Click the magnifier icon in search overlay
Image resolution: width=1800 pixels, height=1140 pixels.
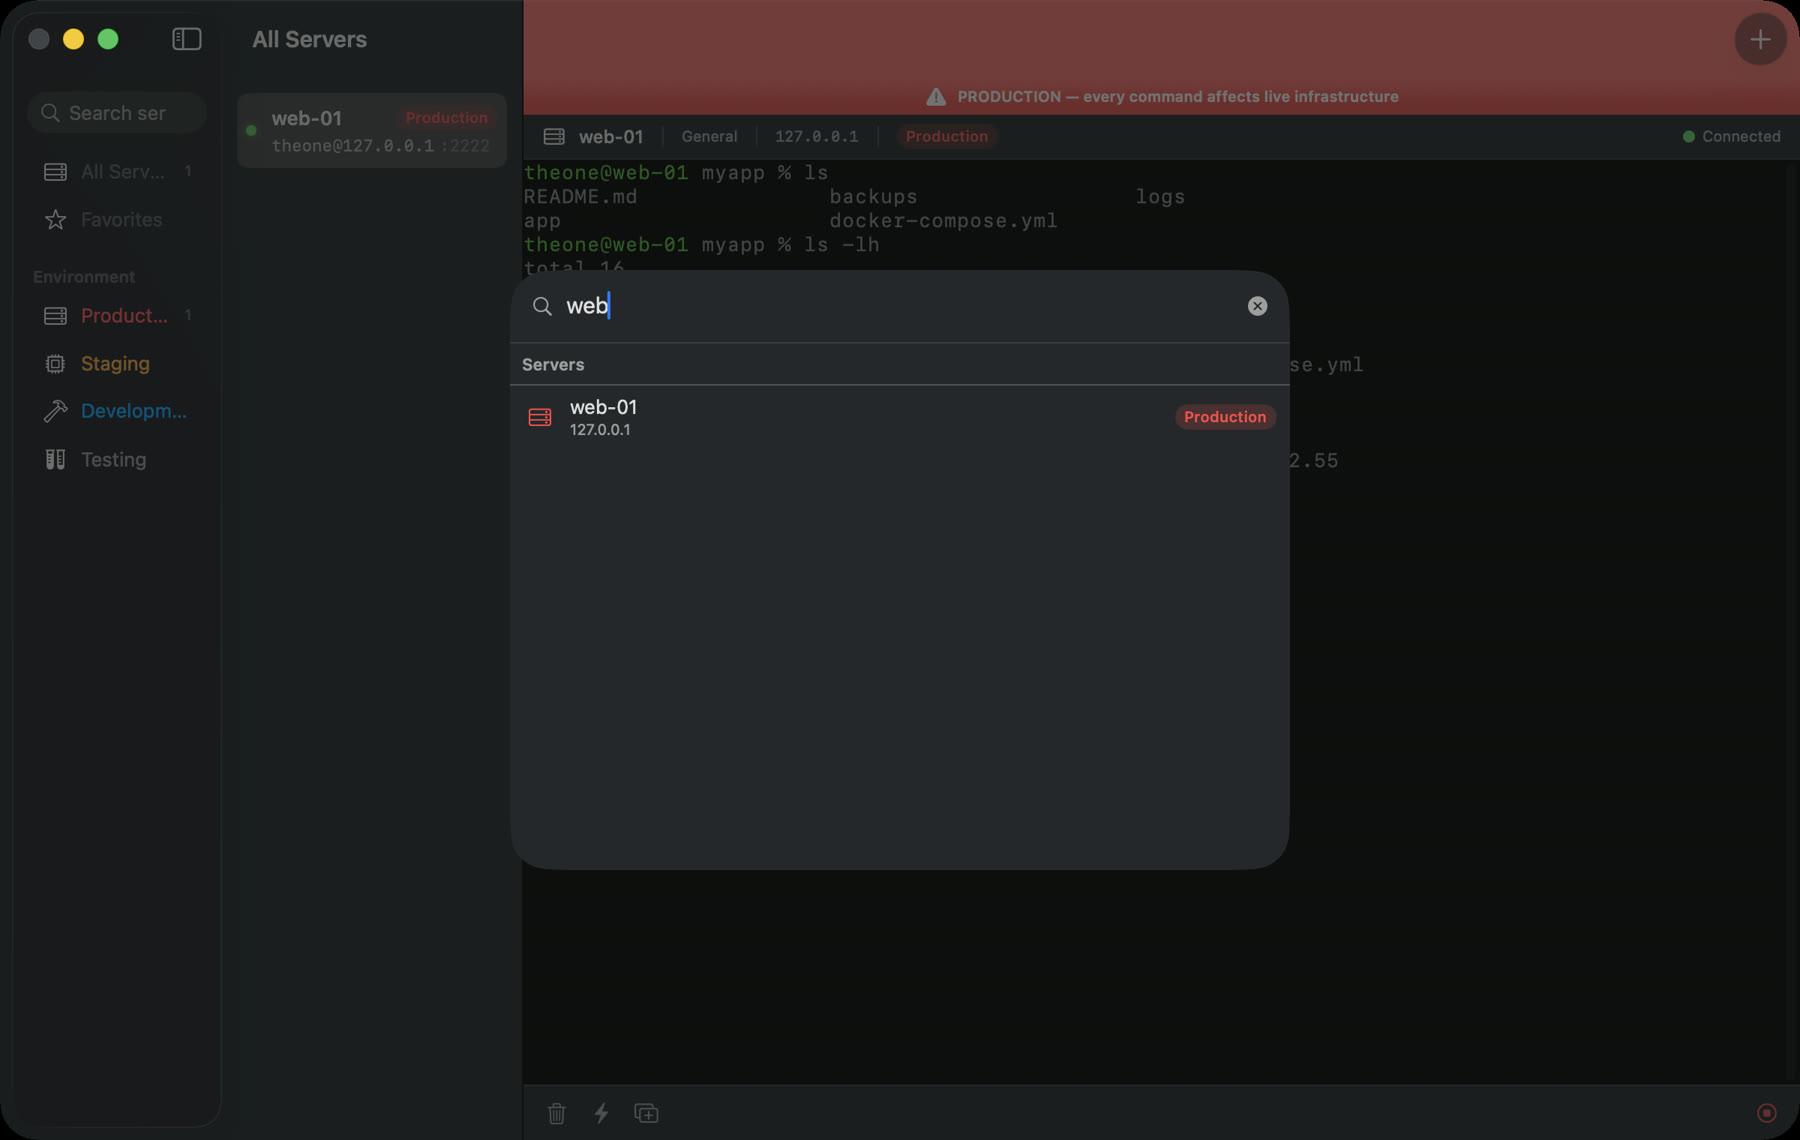tap(542, 306)
